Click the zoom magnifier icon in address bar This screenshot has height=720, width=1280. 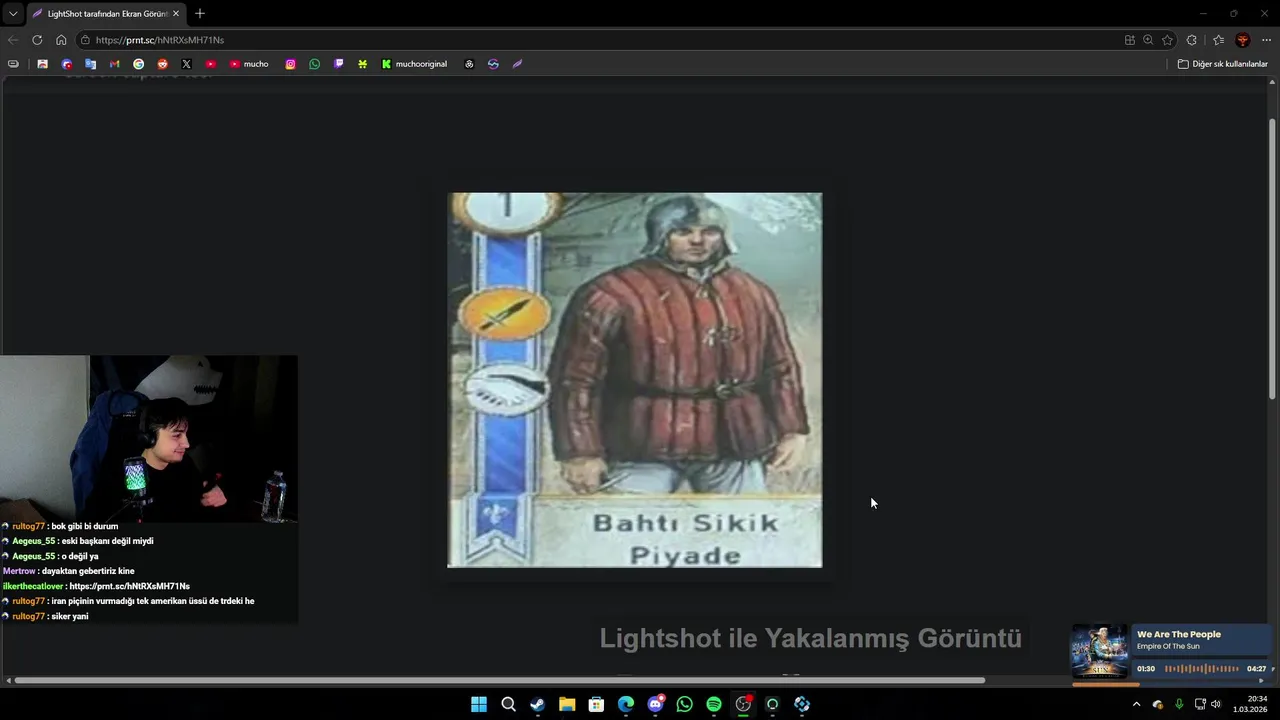pos(1148,40)
